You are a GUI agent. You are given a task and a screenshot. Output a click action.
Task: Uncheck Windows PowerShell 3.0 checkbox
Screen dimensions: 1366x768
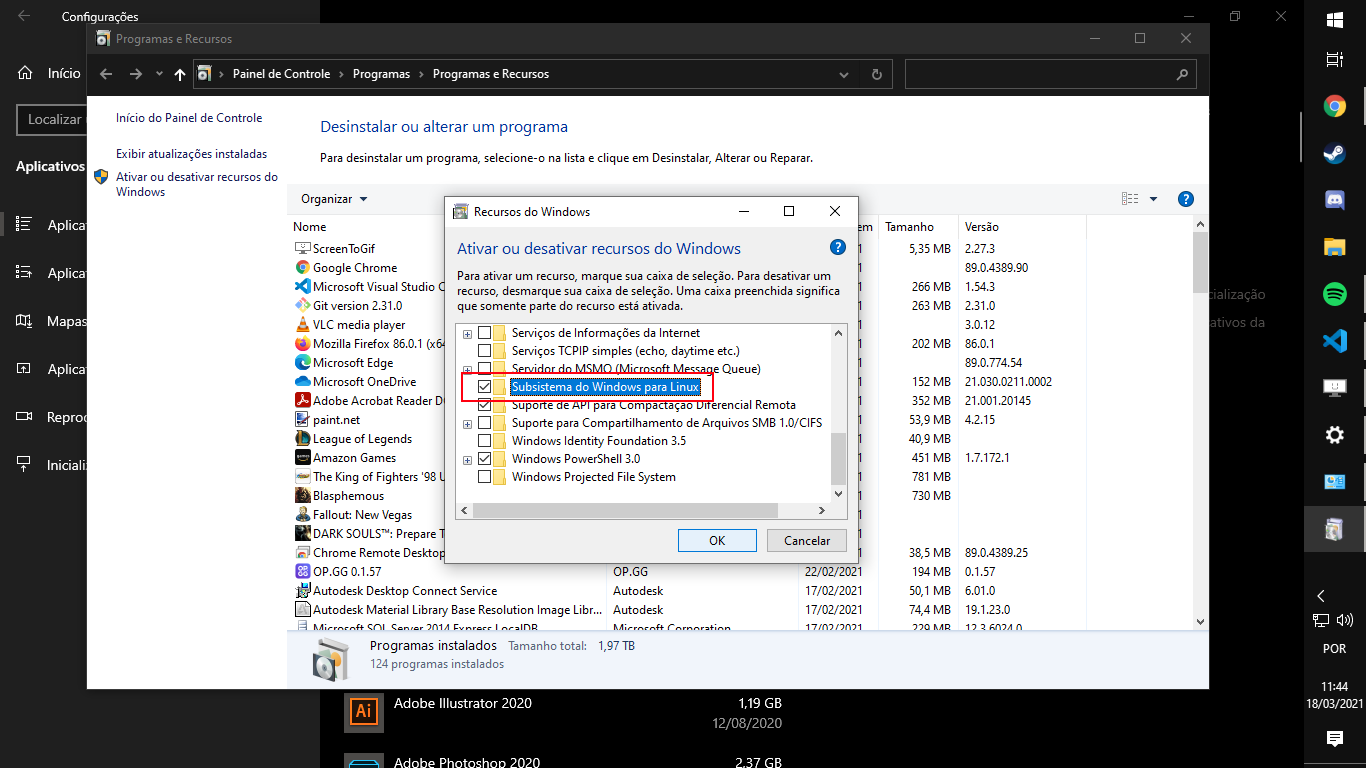484,459
